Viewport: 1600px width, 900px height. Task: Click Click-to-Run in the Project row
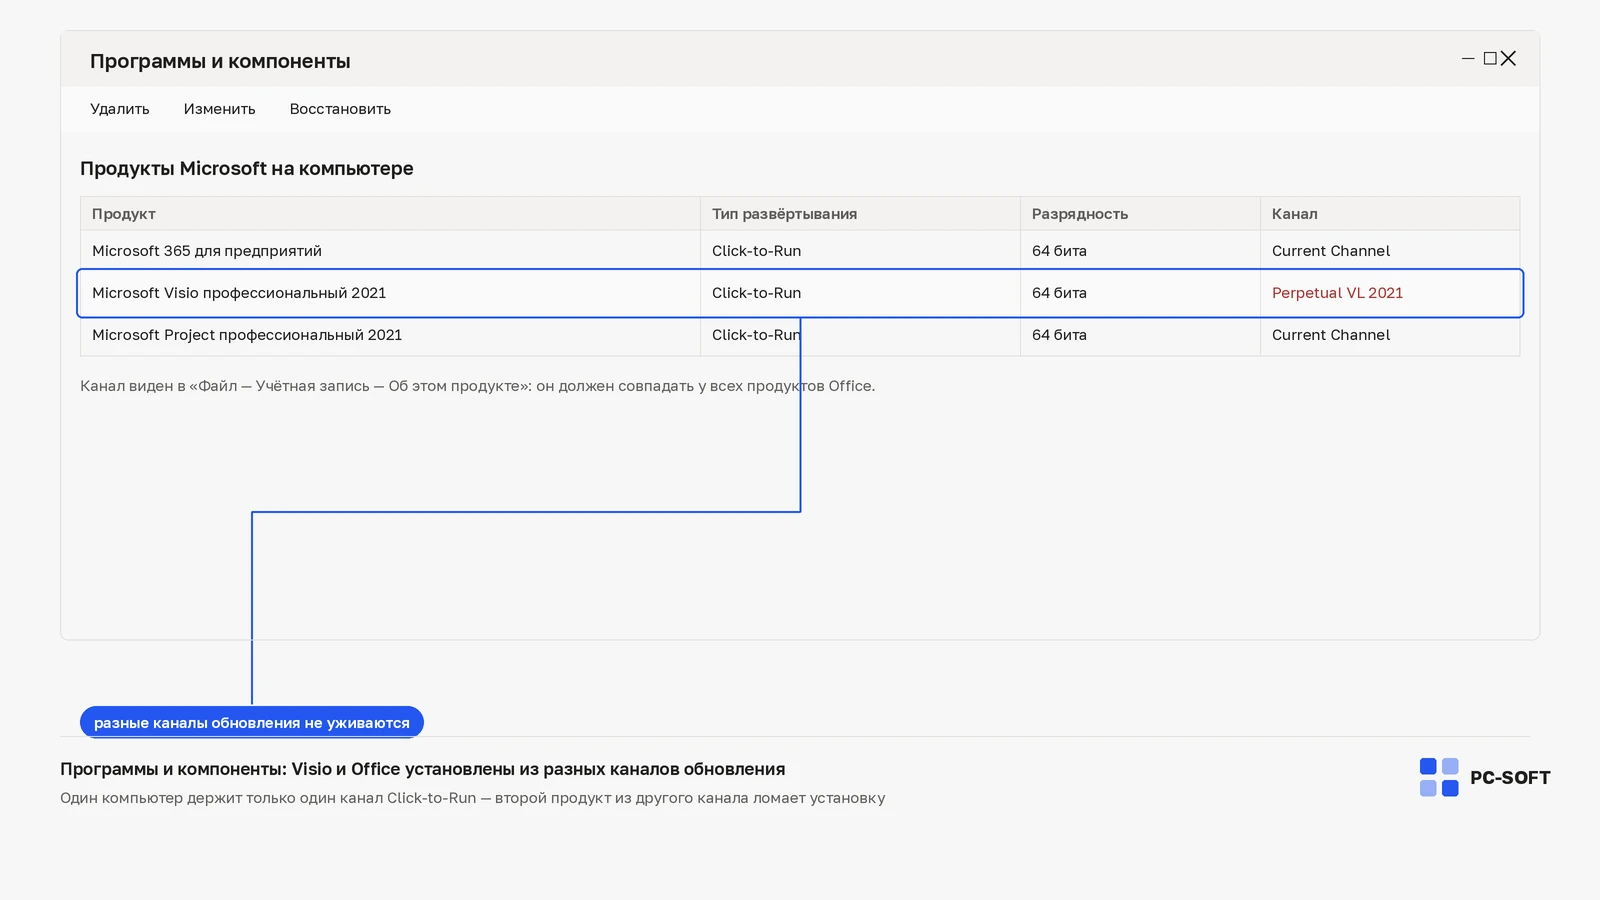click(756, 335)
